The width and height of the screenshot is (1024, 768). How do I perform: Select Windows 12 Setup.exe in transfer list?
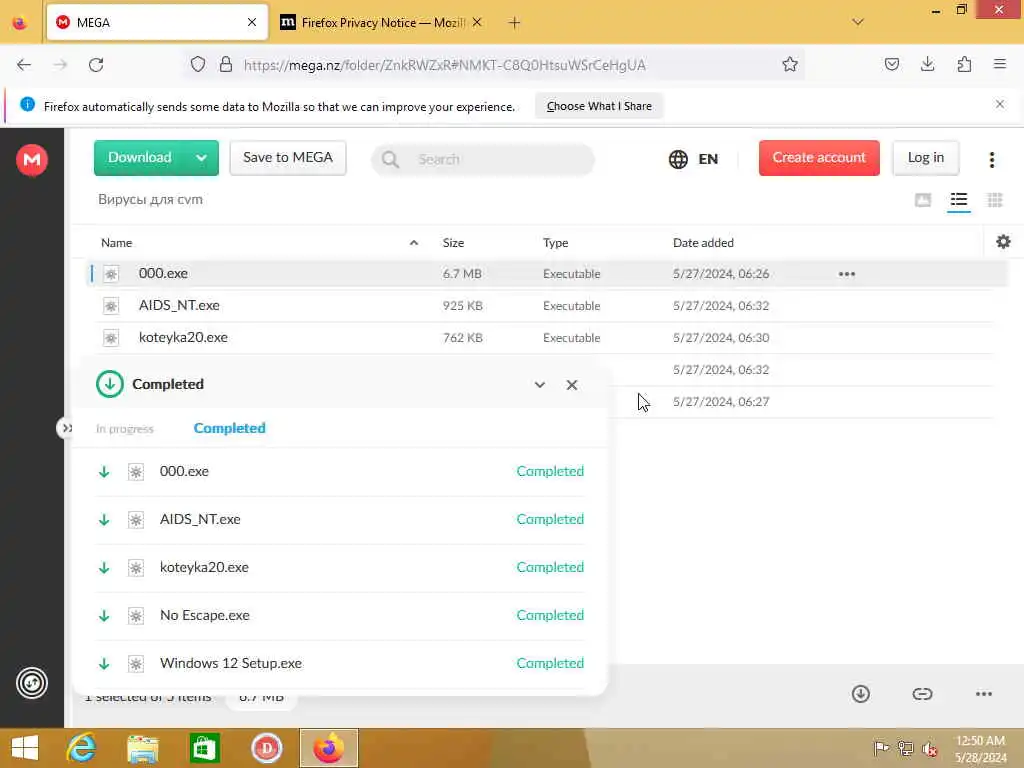(x=340, y=664)
